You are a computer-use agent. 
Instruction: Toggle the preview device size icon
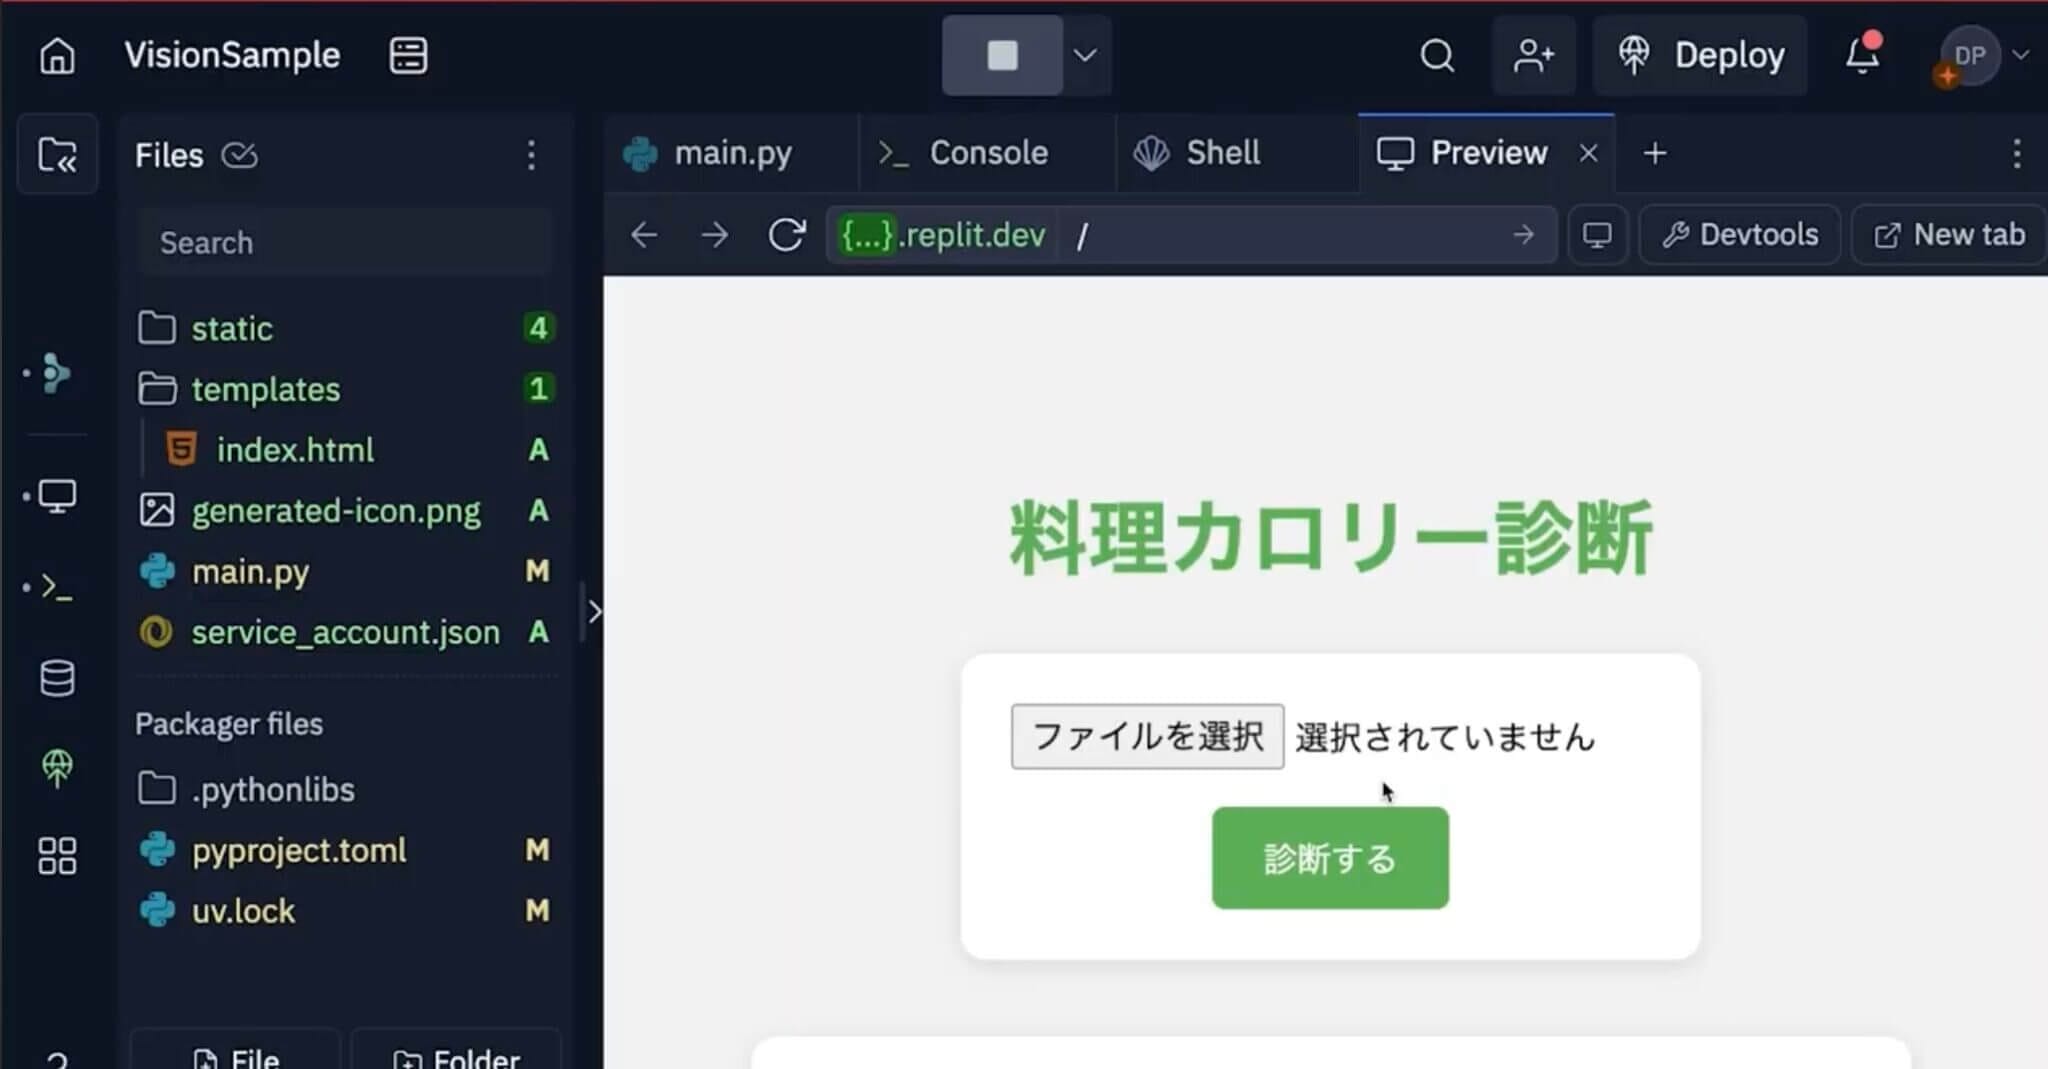[1597, 235]
